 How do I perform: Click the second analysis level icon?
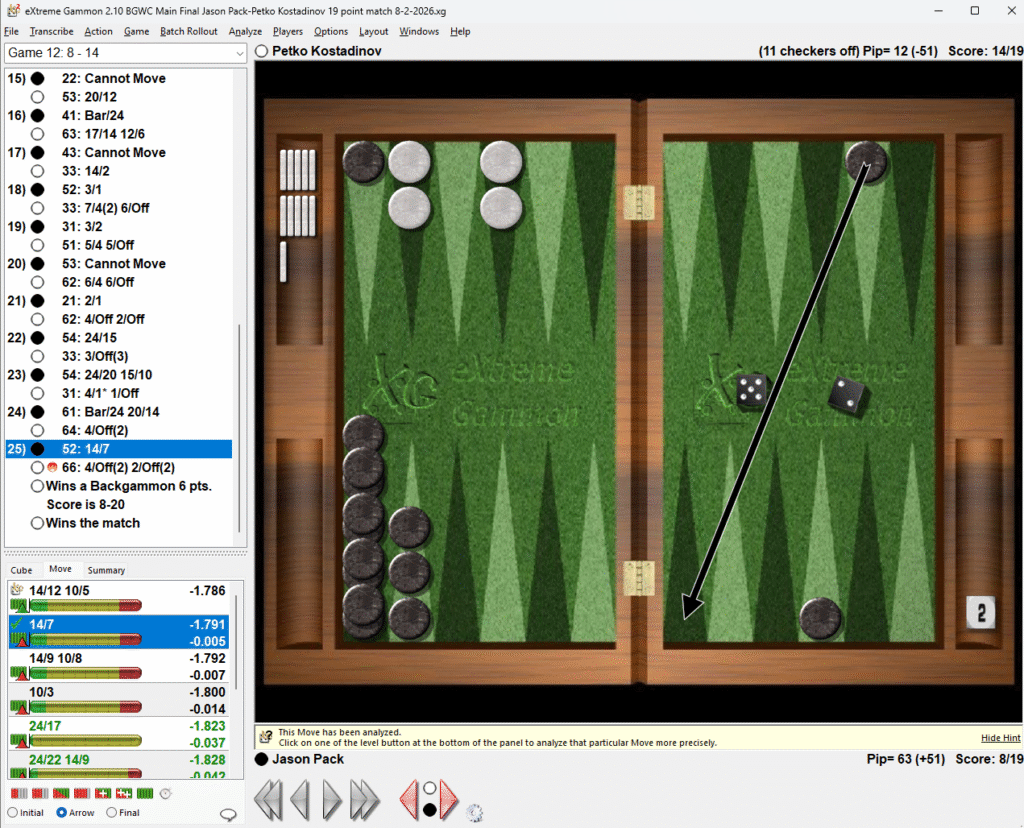click(40, 793)
